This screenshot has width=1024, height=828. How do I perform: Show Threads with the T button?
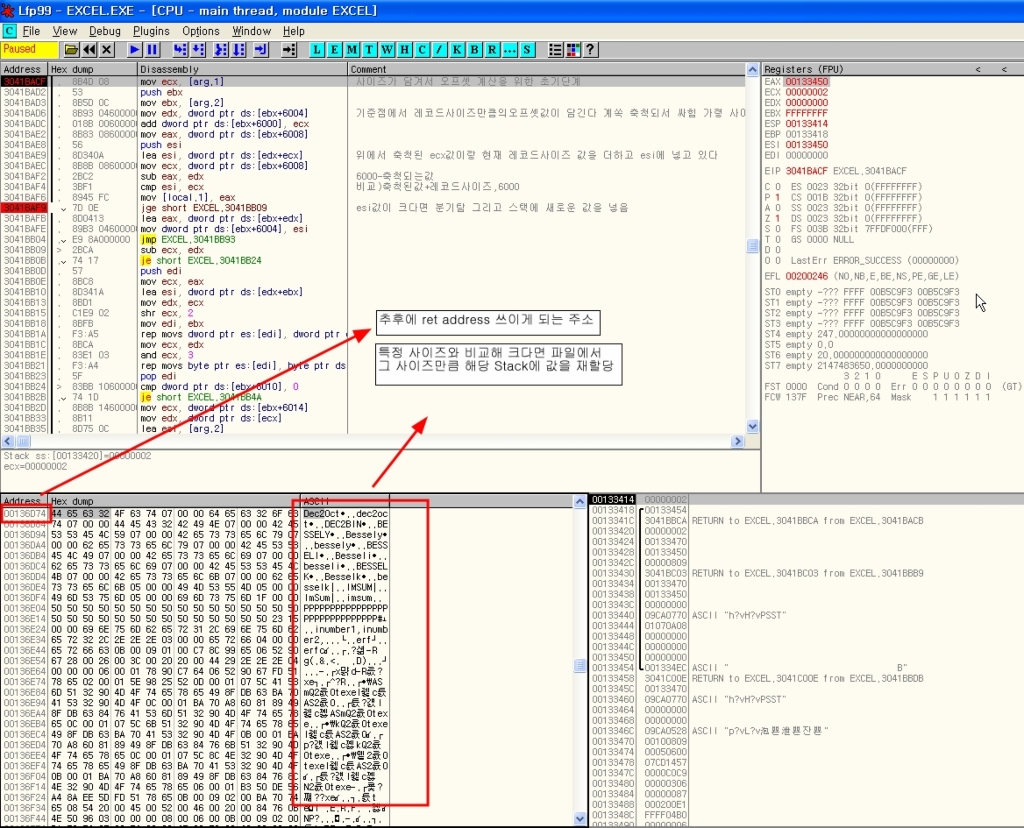[x=370, y=50]
